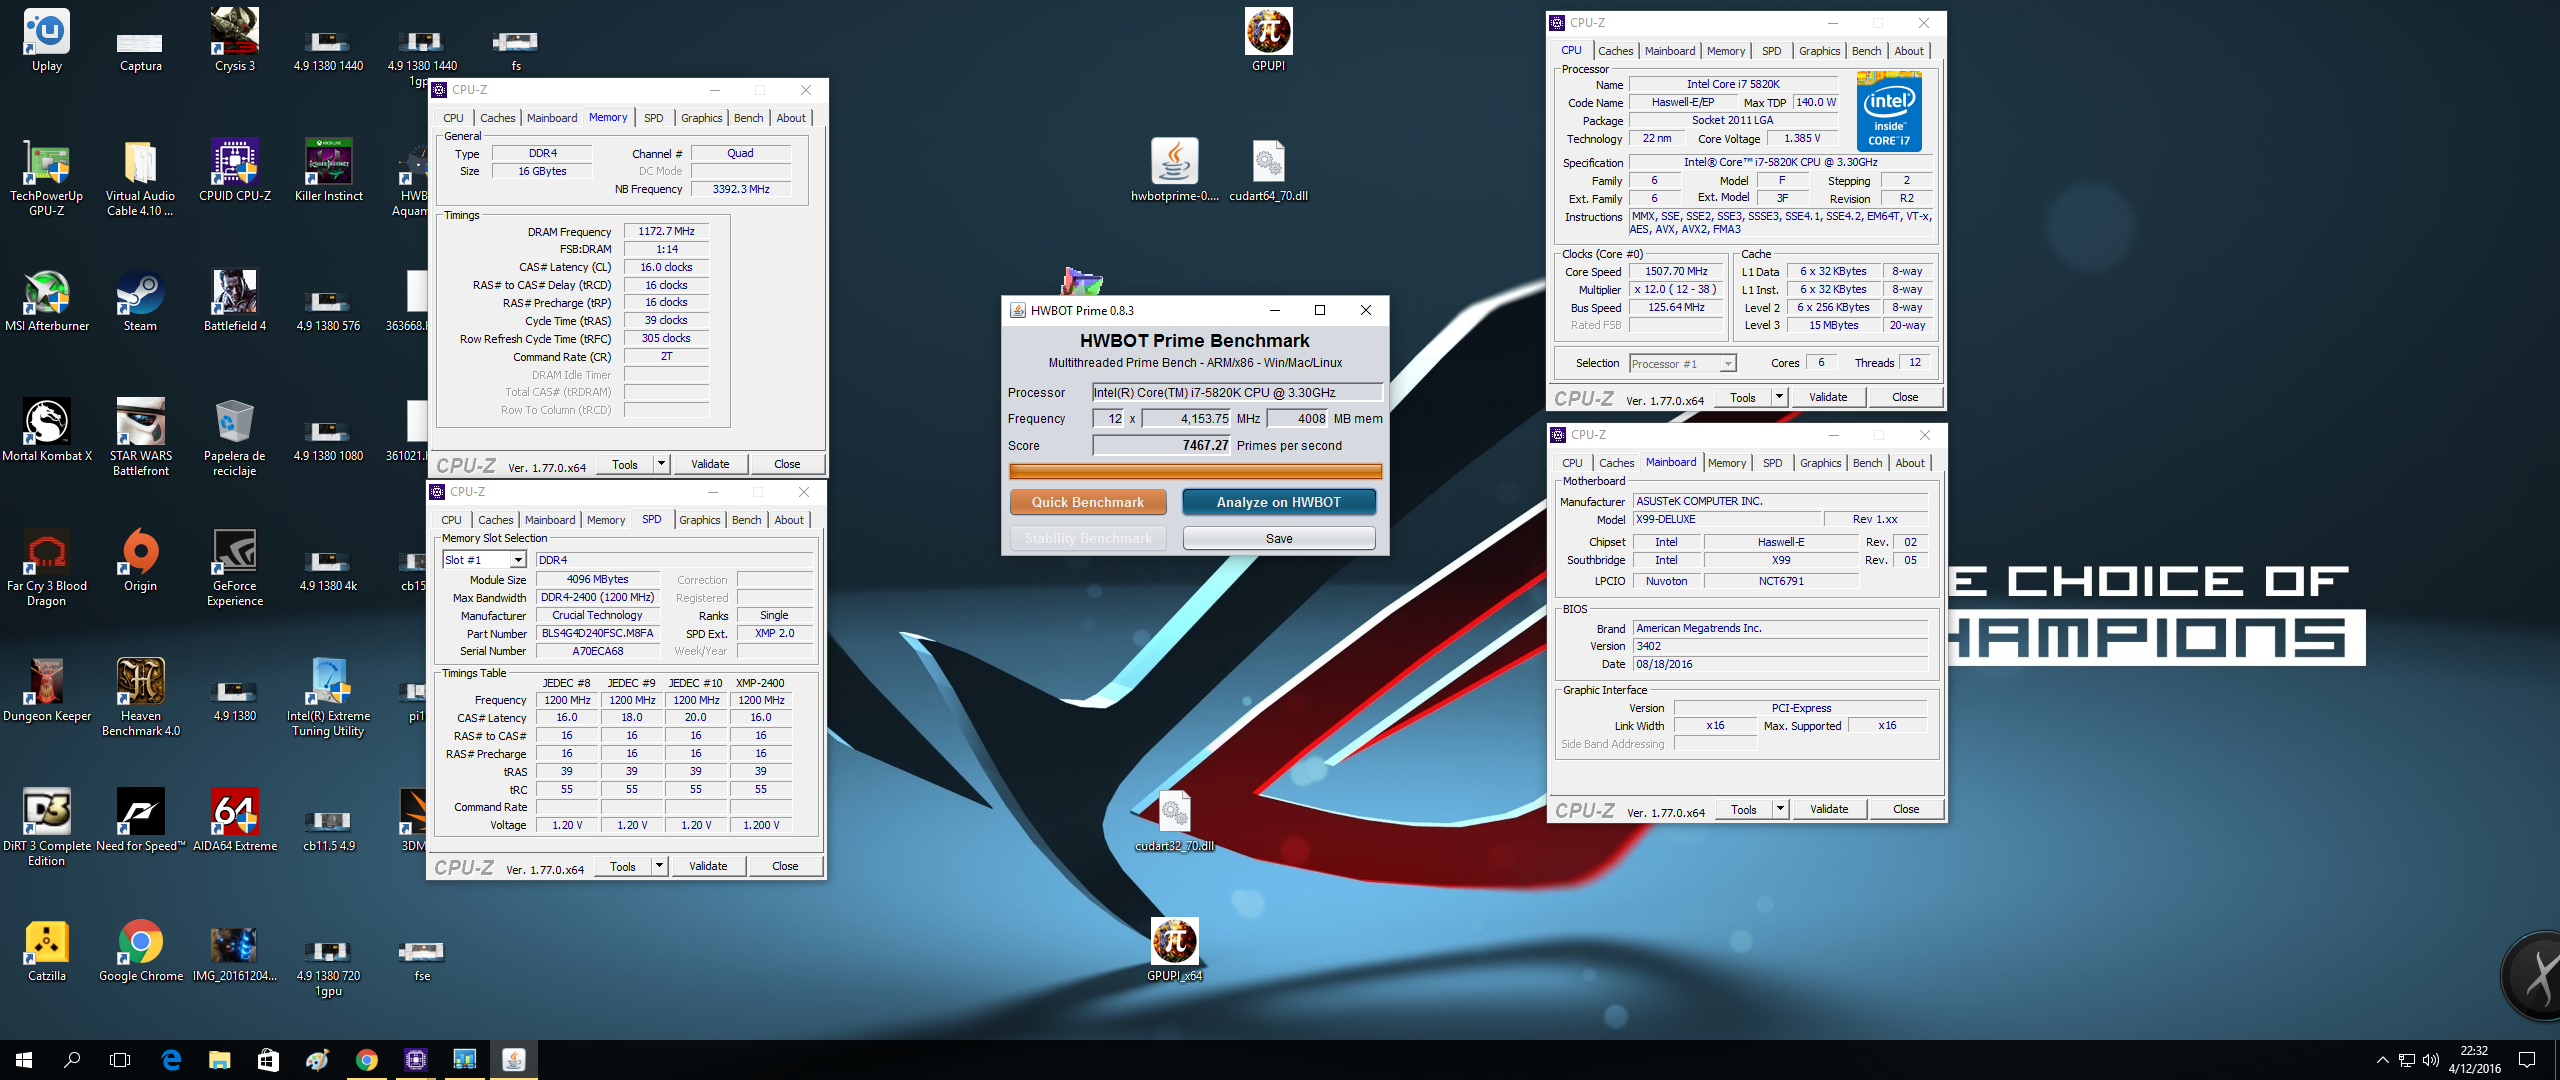Open Battlefield 4 desktop icon
This screenshot has height=1080, width=2560.
pyautogui.click(x=235, y=300)
